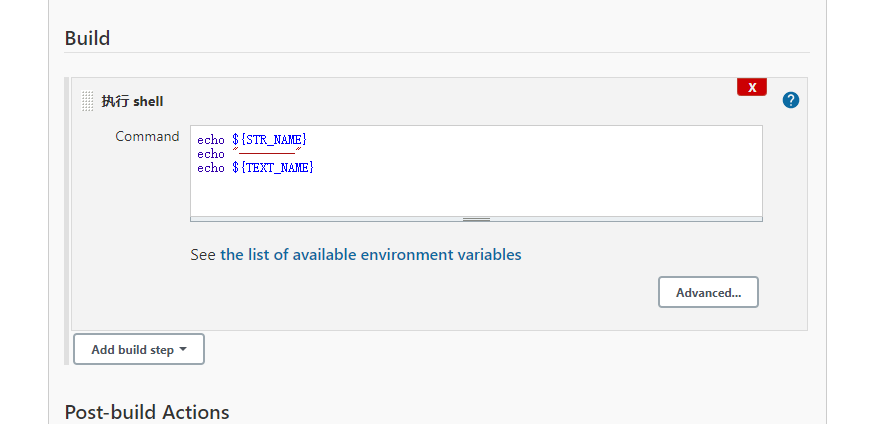Image resolution: width=889 pixels, height=424 pixels.
Task: Delete the 执行 shell build step
Action: [751, 87]
